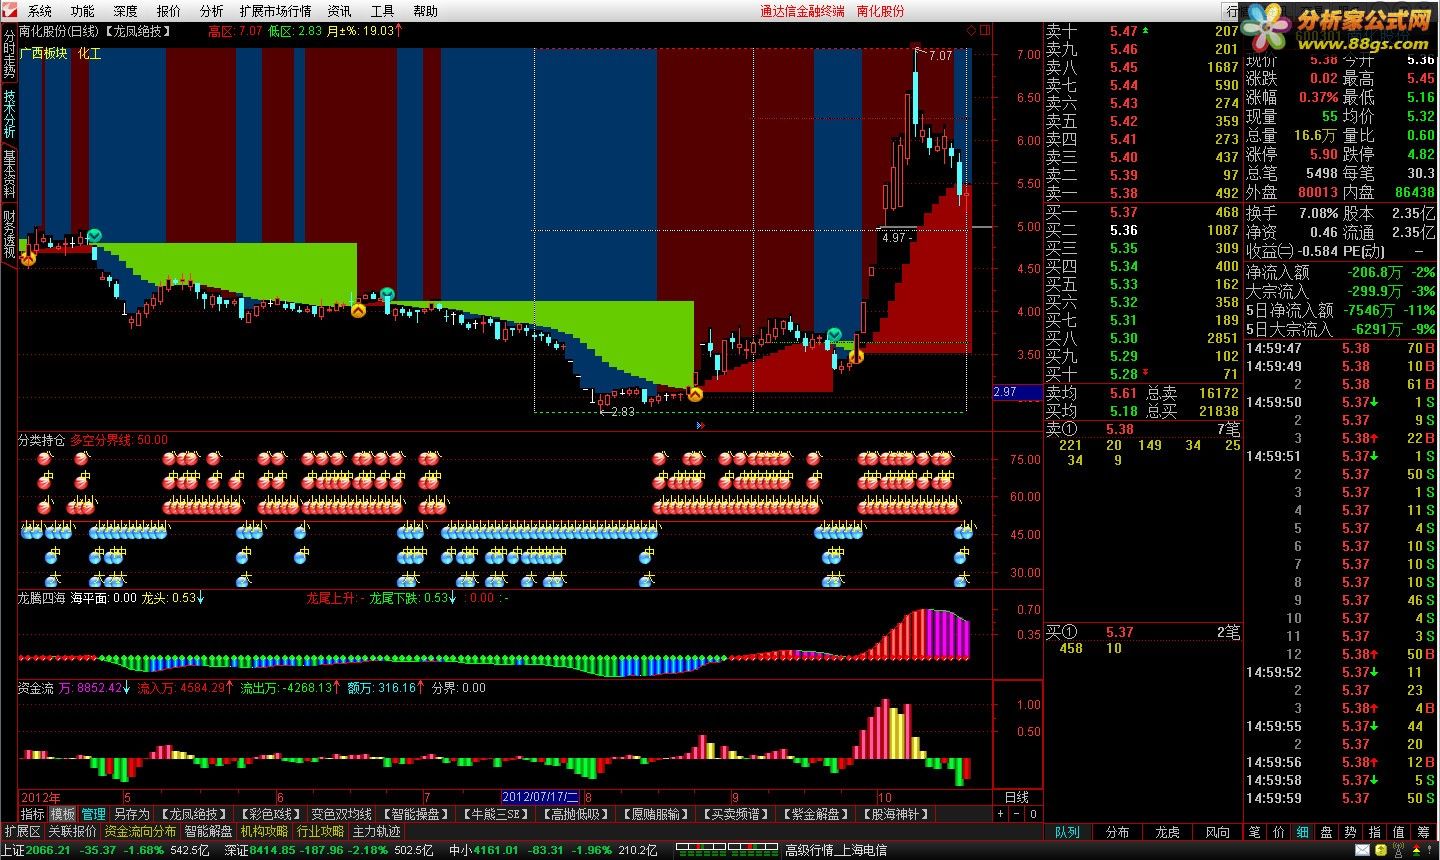Click the plus zoom button below 日线
1440x860 pixels.
(1000, 815)
